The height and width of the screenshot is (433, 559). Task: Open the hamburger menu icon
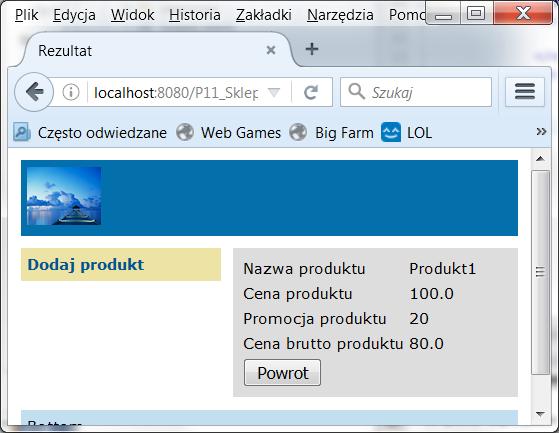[x=525, y=92]
